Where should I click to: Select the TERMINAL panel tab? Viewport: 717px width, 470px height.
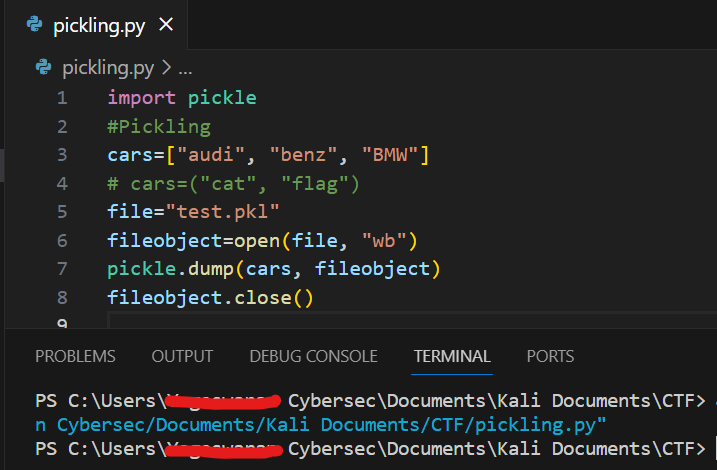[452, 356]
